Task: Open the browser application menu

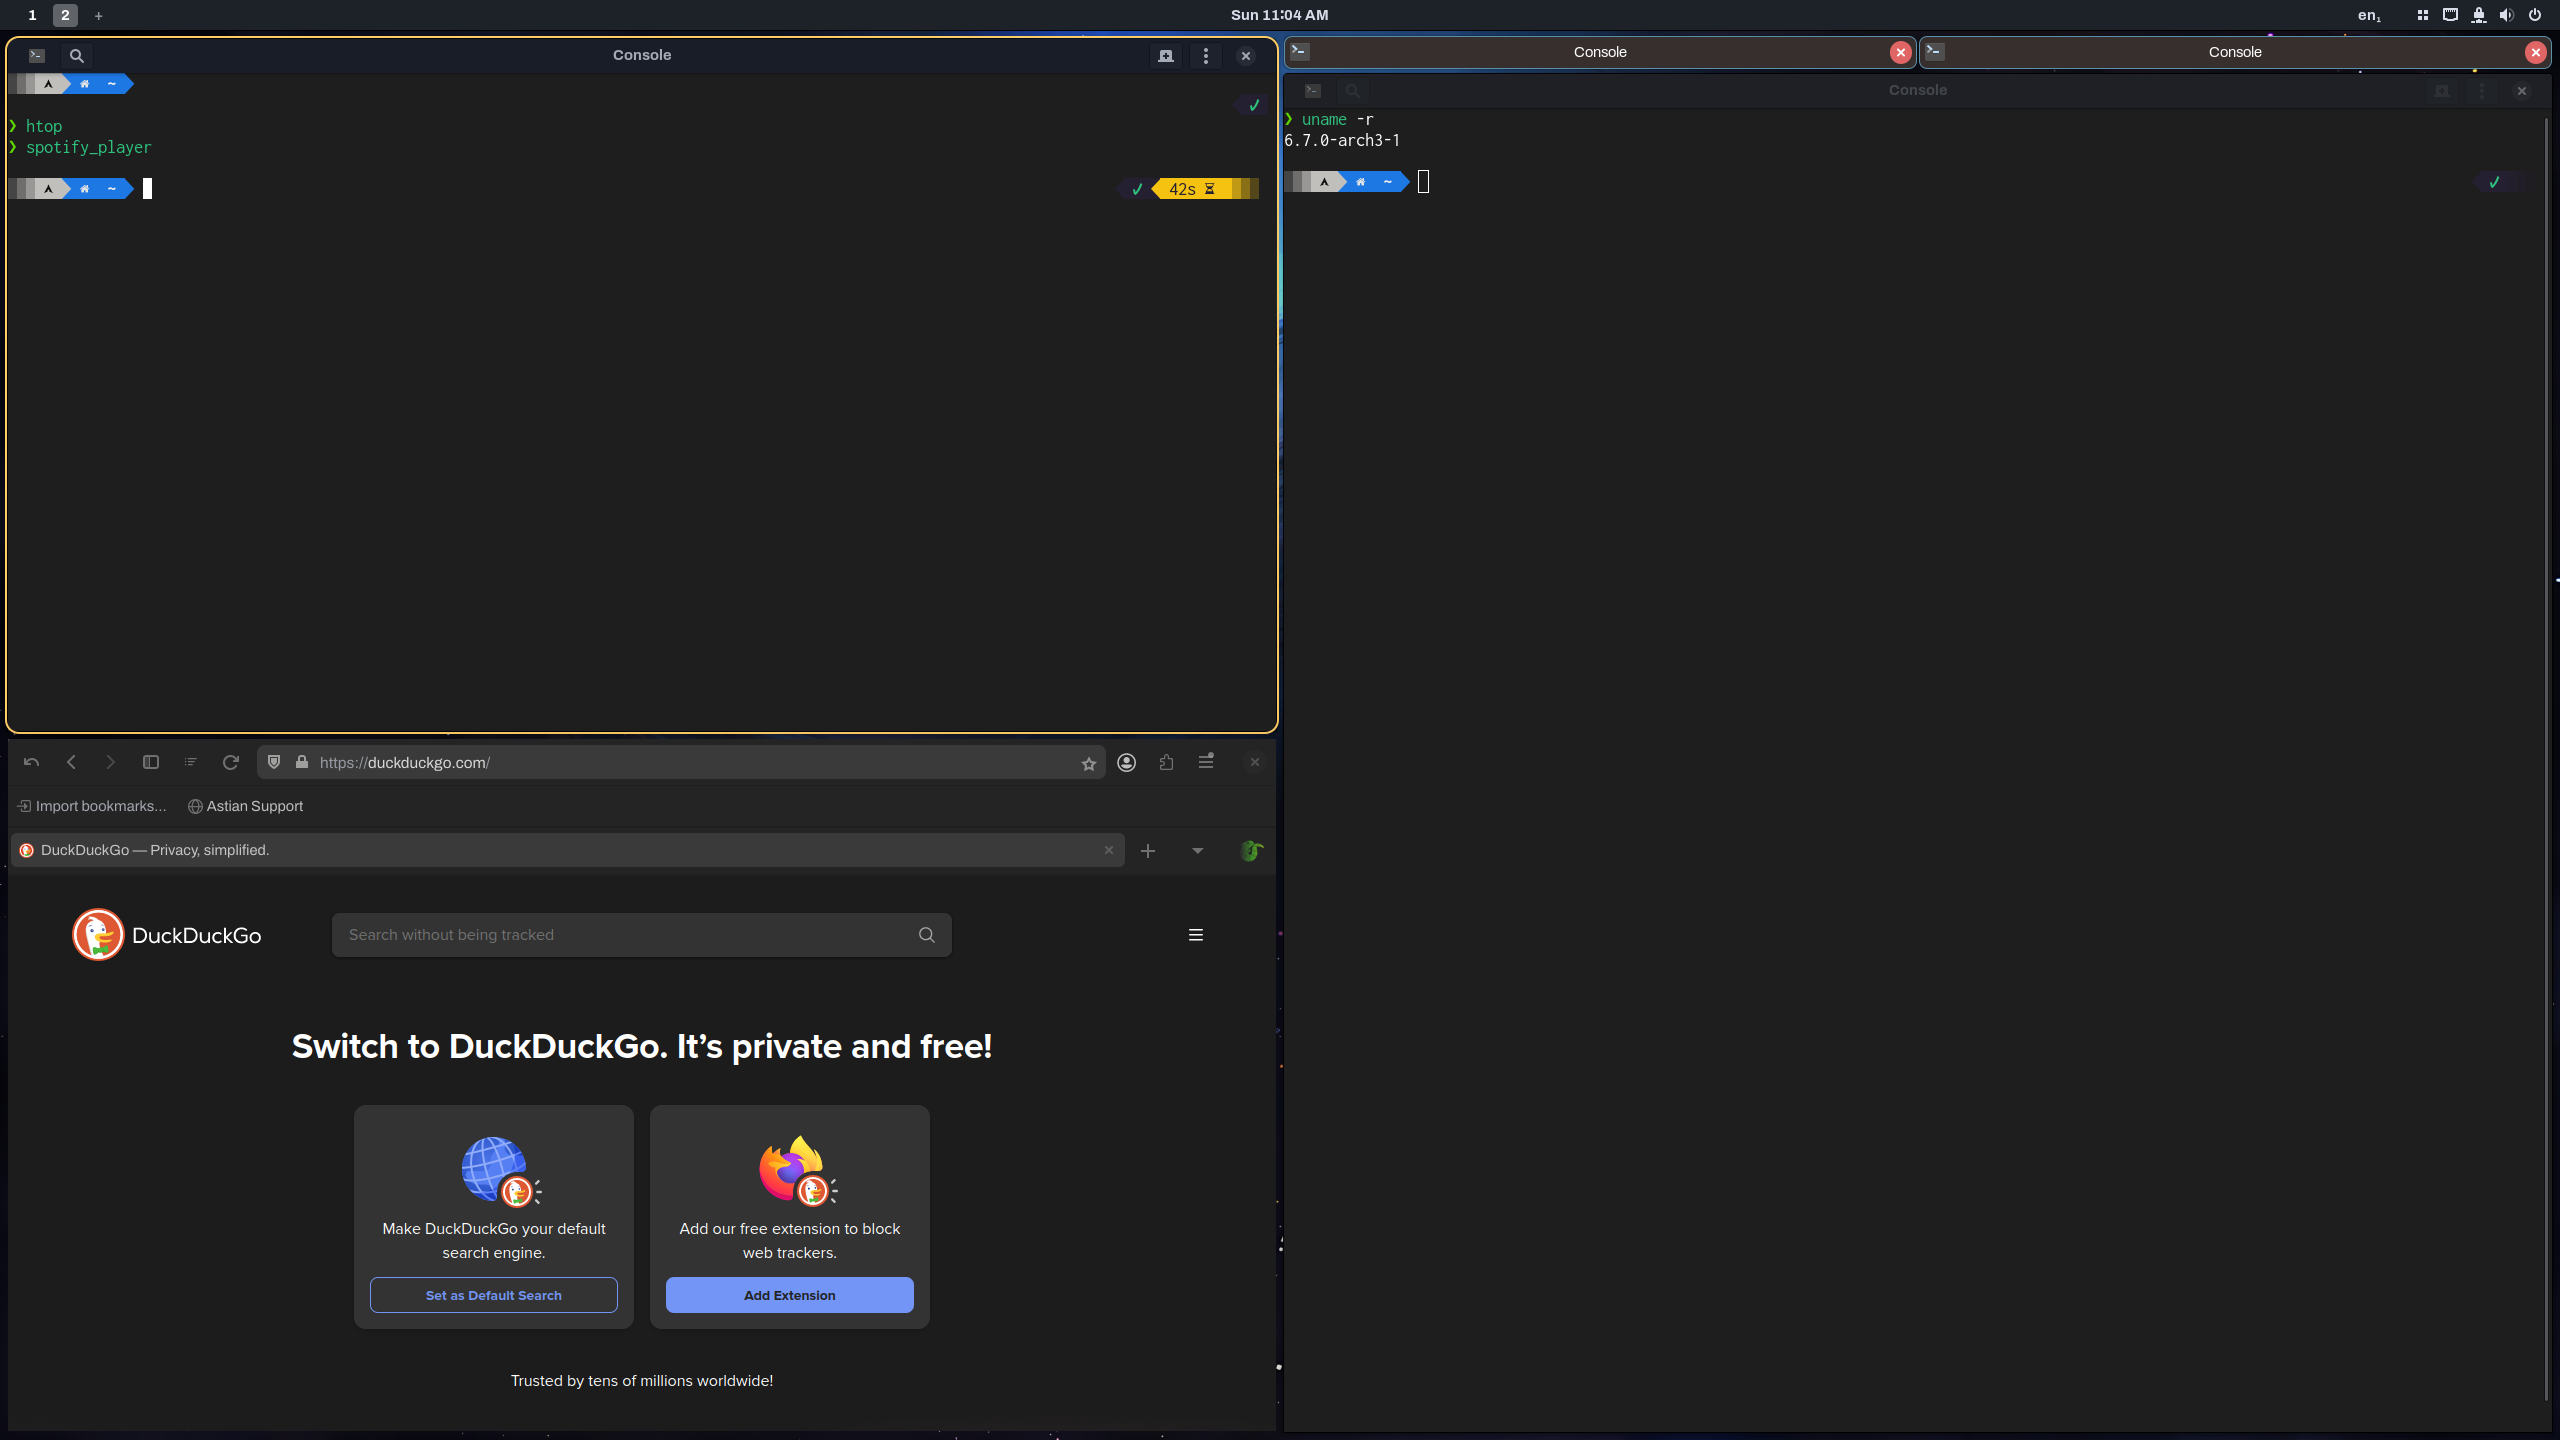Action: (x=1206, y=762)
